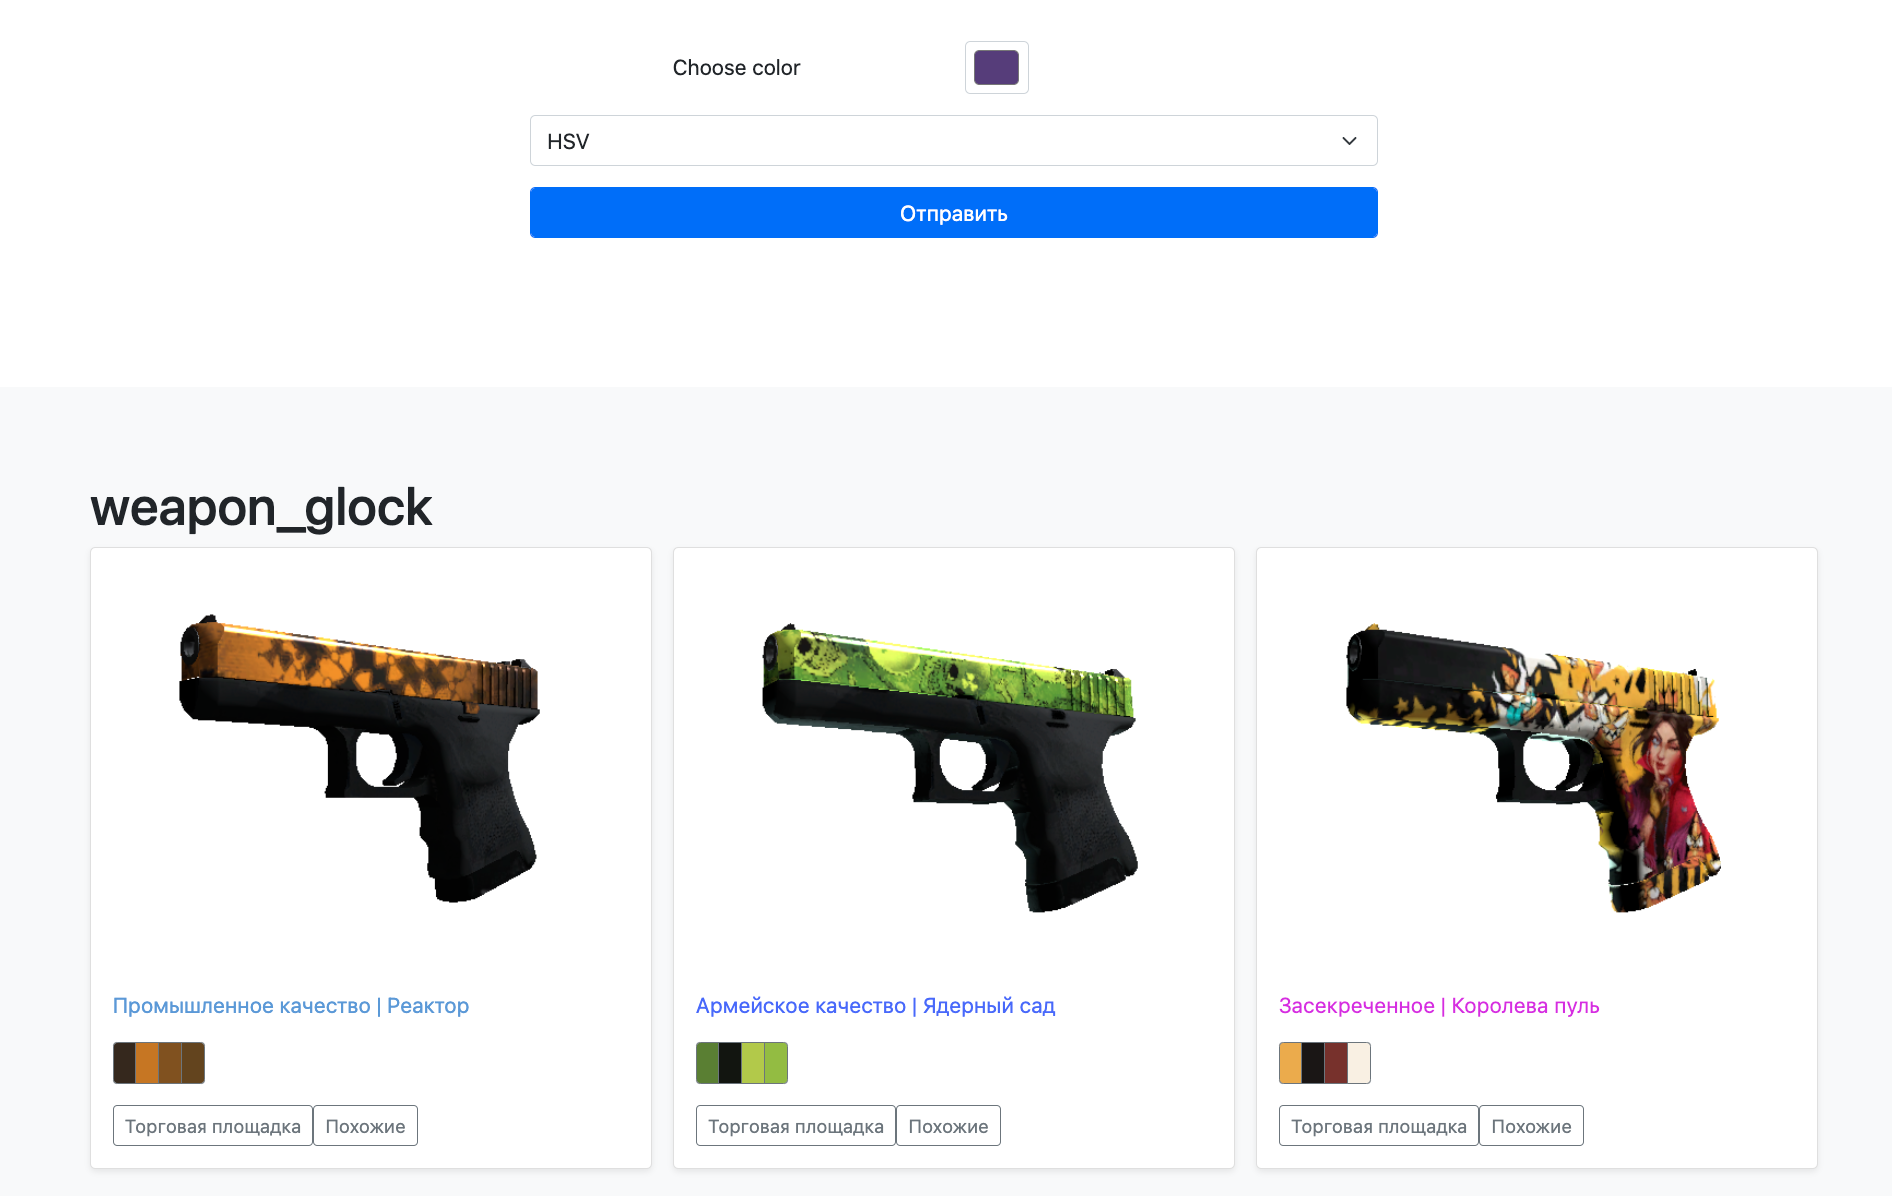1892x1196 pixels.
Task: Click Похожие under Реактор
Action: tap(365, 1126)
